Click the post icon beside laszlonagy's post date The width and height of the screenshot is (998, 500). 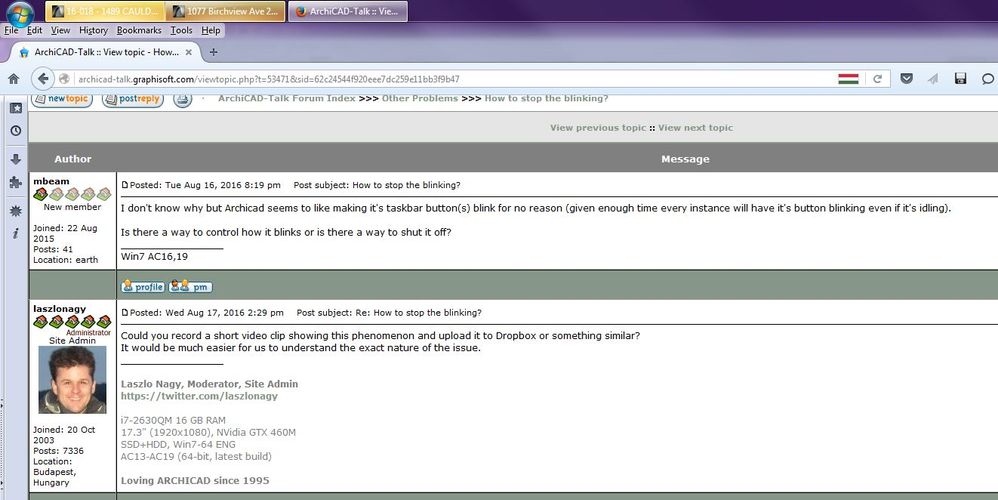click(x=125, y=313)
